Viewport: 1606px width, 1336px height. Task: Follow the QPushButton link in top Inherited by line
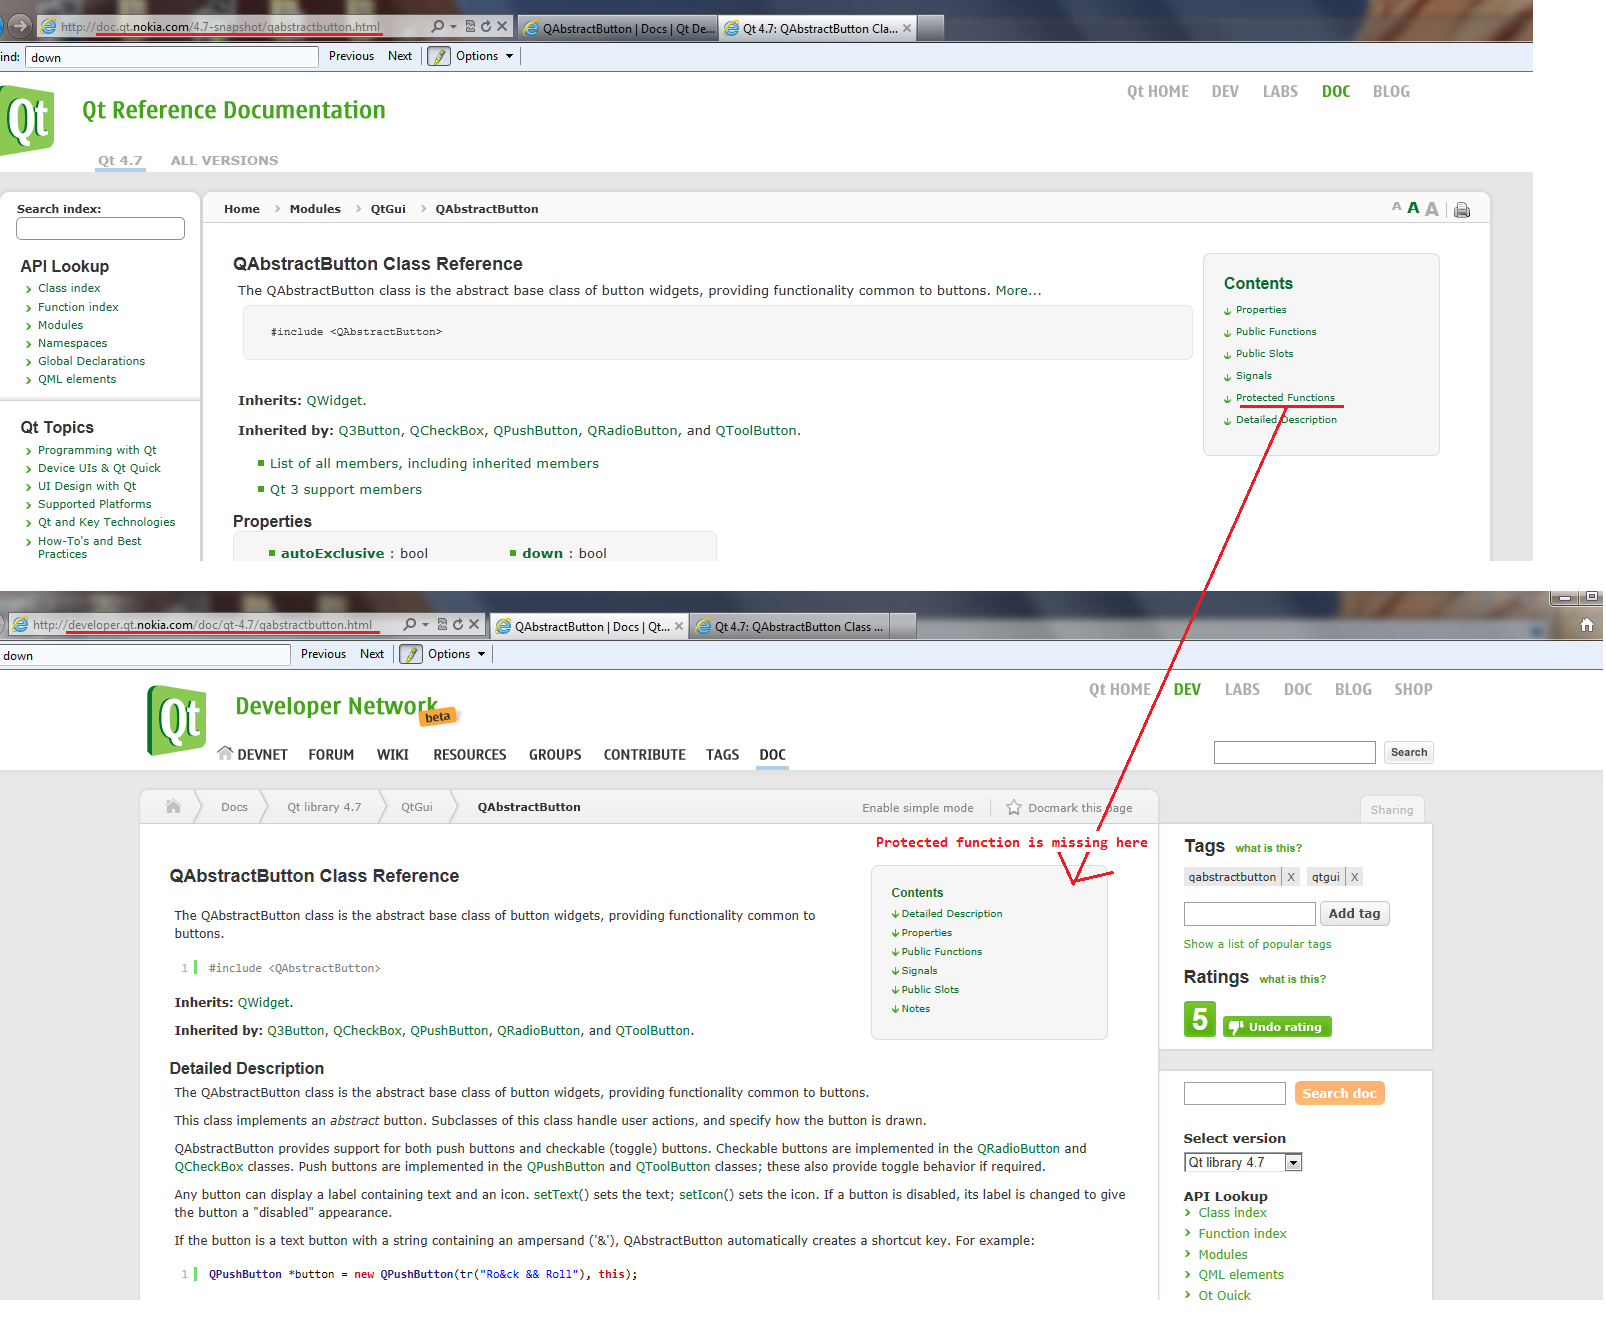coord(535,430)
